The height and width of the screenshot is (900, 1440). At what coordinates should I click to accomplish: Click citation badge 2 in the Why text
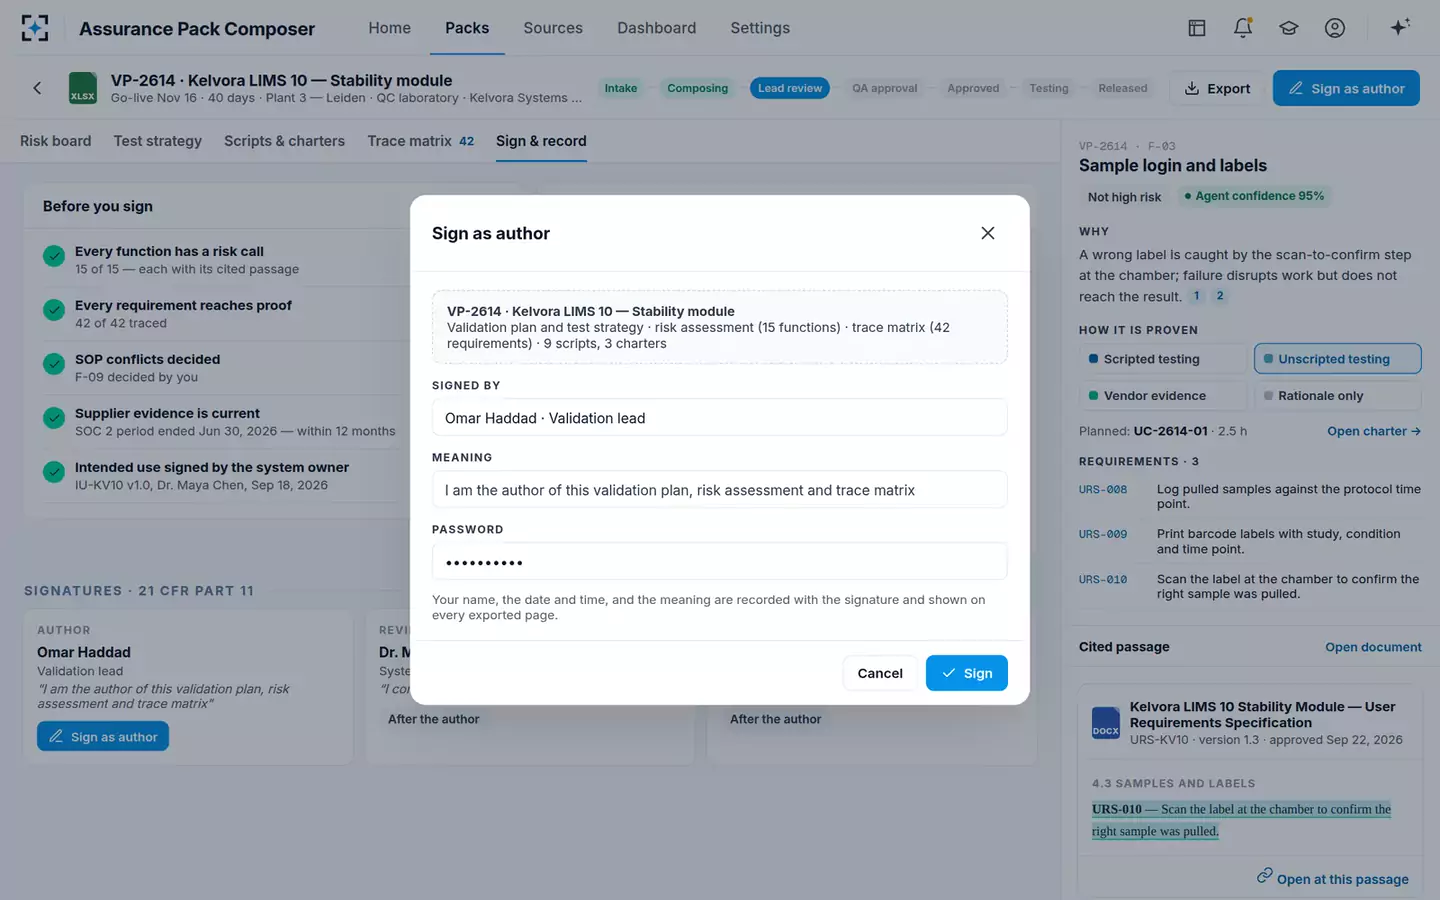point(1220,296)
